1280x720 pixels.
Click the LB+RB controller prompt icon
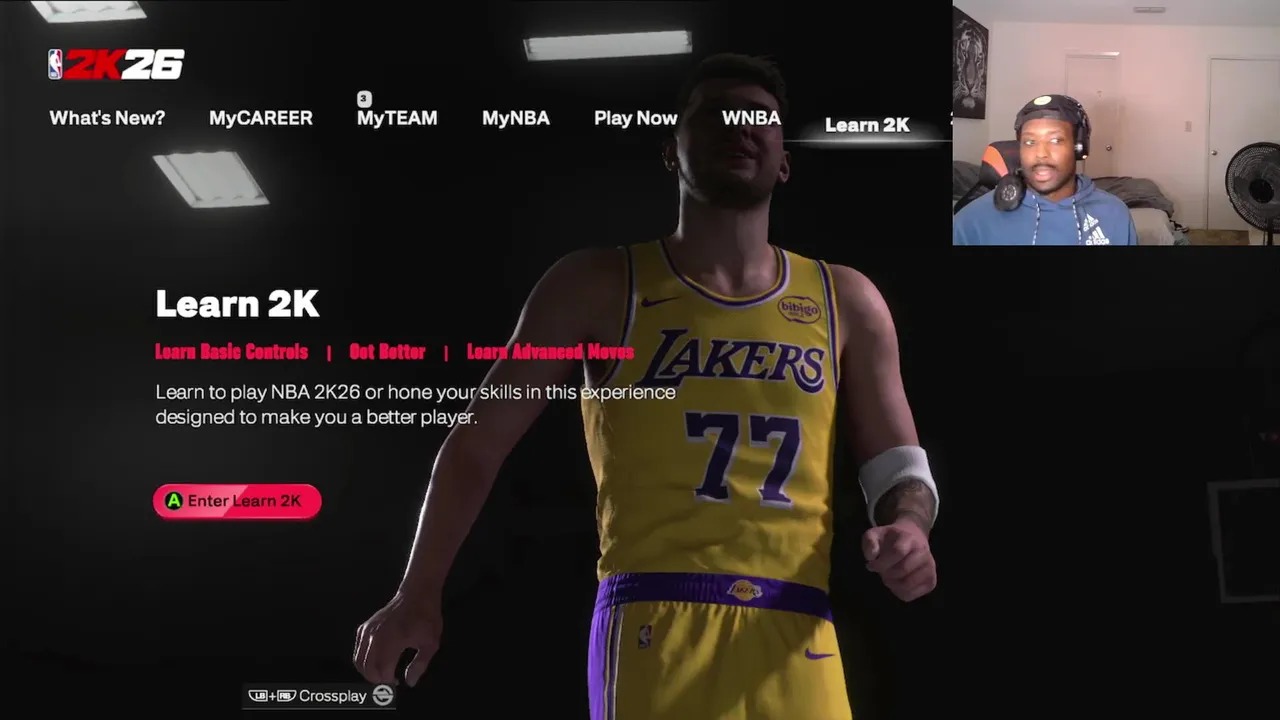(271, 696)
